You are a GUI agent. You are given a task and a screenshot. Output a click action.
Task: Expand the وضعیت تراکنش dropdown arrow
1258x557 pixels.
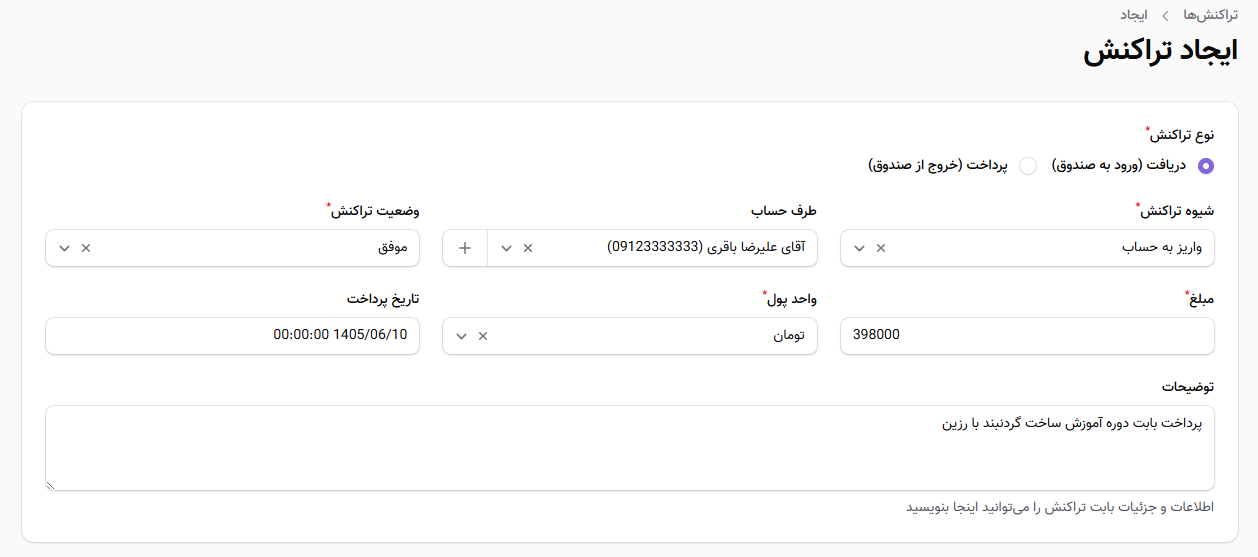click(64, 248)
